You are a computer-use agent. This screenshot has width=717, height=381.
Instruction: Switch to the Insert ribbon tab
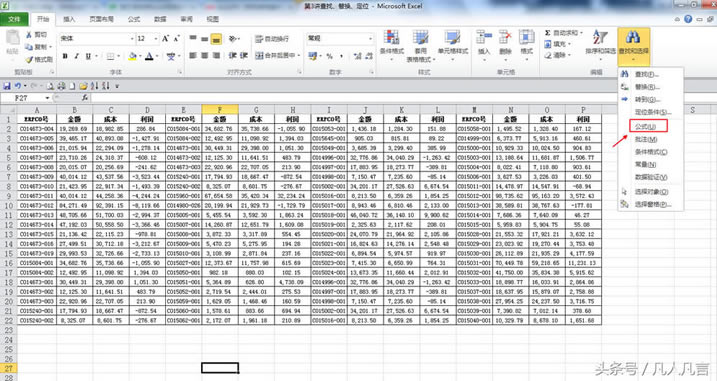(x=69, y=19)
